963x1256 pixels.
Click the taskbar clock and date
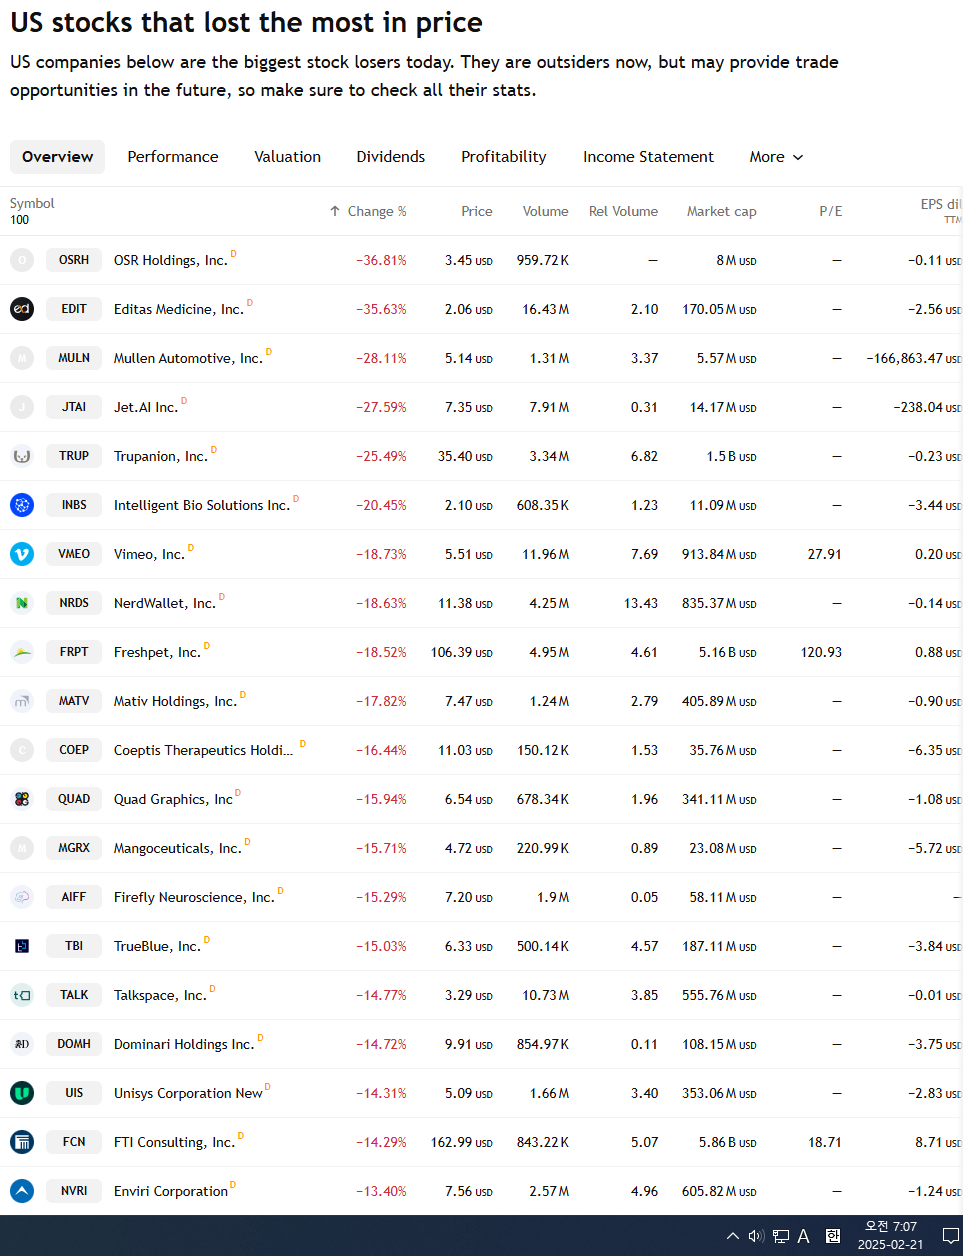point(890,1236)
